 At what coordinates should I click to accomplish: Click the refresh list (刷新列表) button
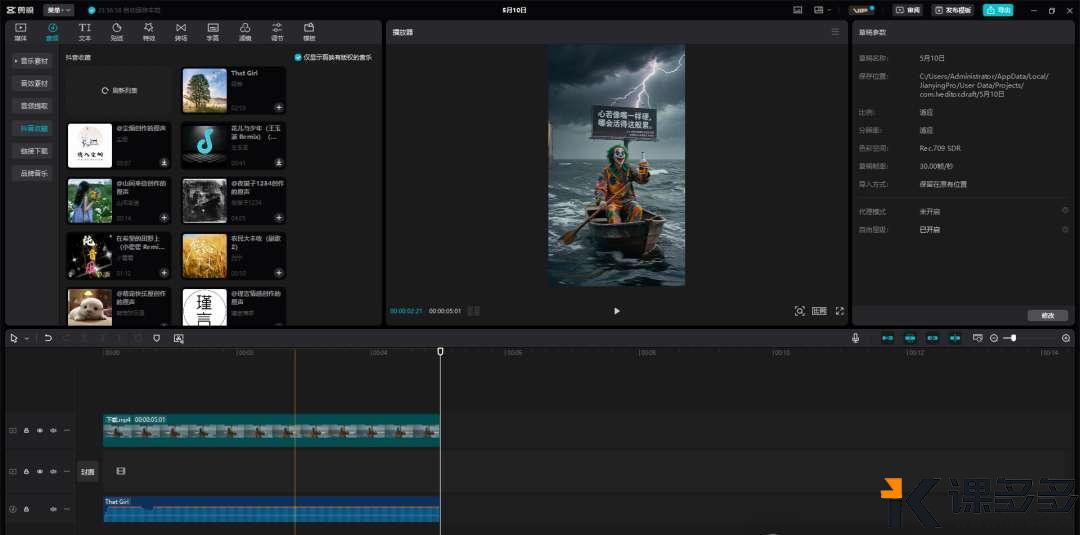[x=119, y=90]
